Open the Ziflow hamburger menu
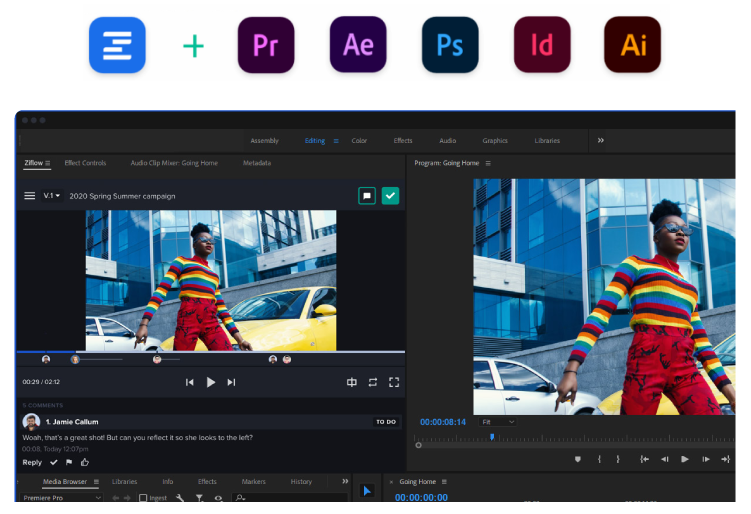 30,196
